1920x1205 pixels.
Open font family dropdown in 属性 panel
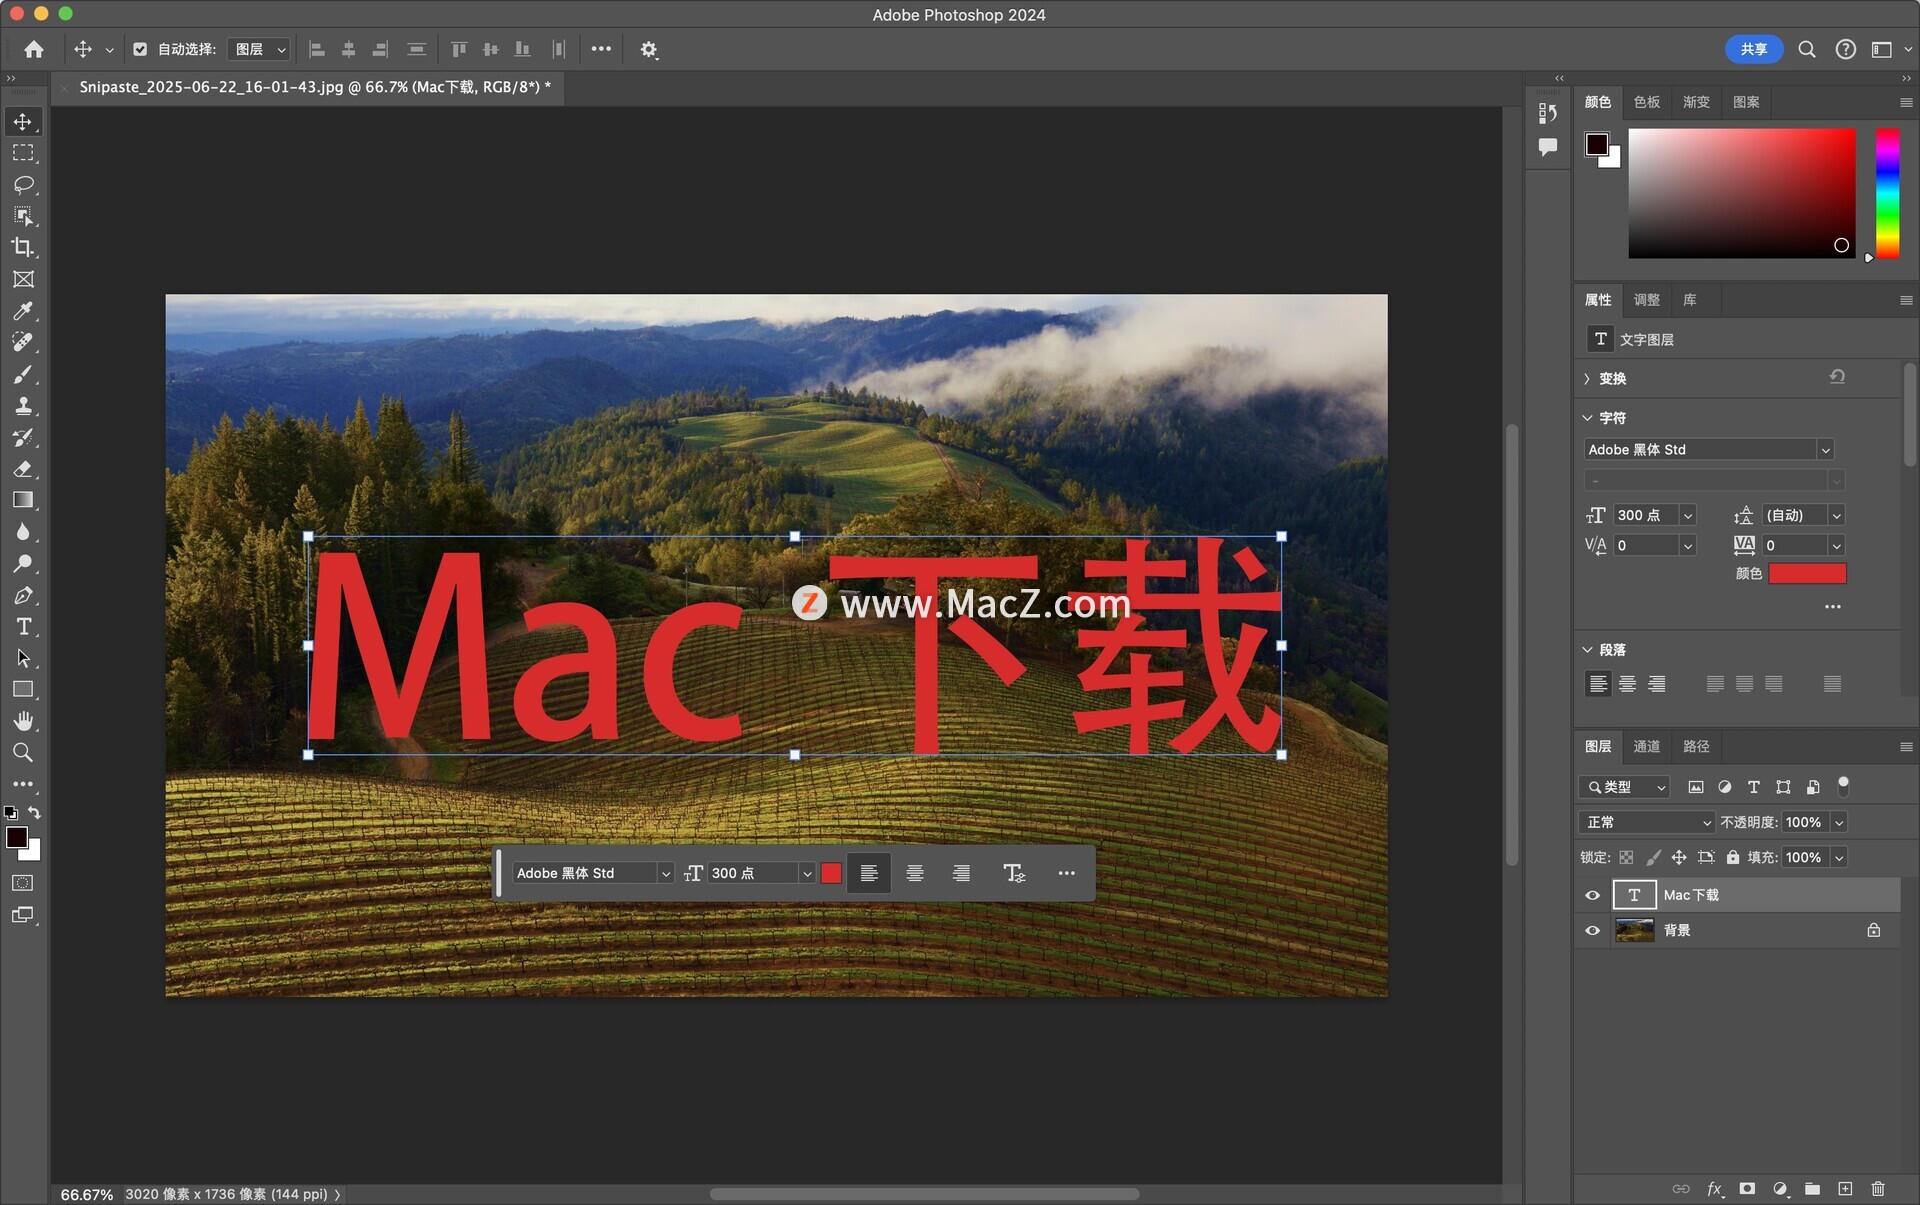tap(1825, 450)
